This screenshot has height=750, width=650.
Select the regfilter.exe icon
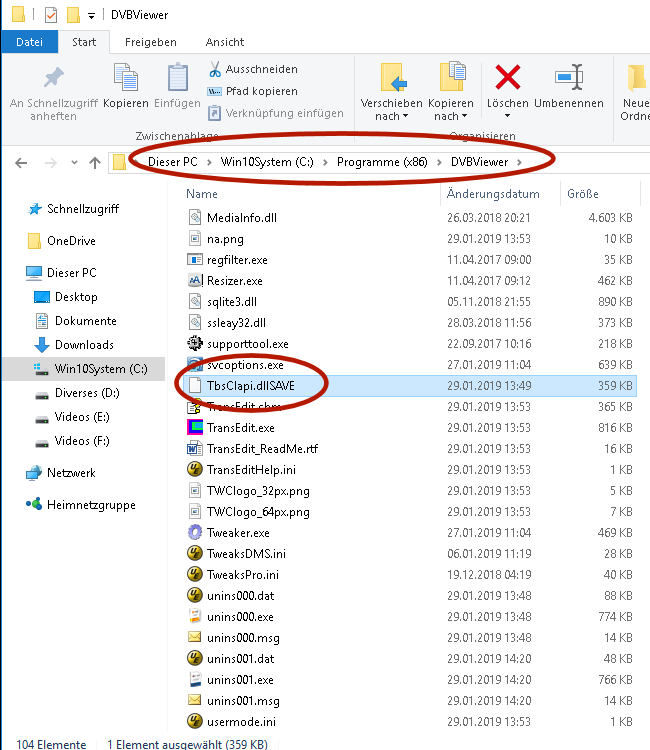click(x=195, y=260)
